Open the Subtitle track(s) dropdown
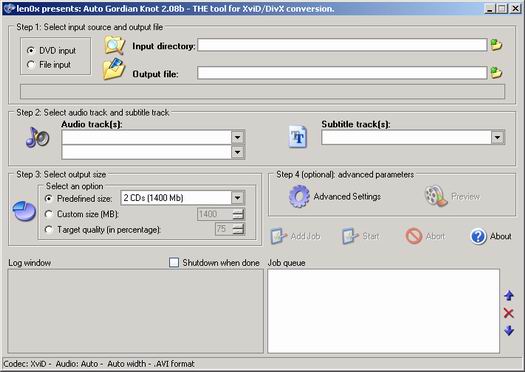 point(497,137)
